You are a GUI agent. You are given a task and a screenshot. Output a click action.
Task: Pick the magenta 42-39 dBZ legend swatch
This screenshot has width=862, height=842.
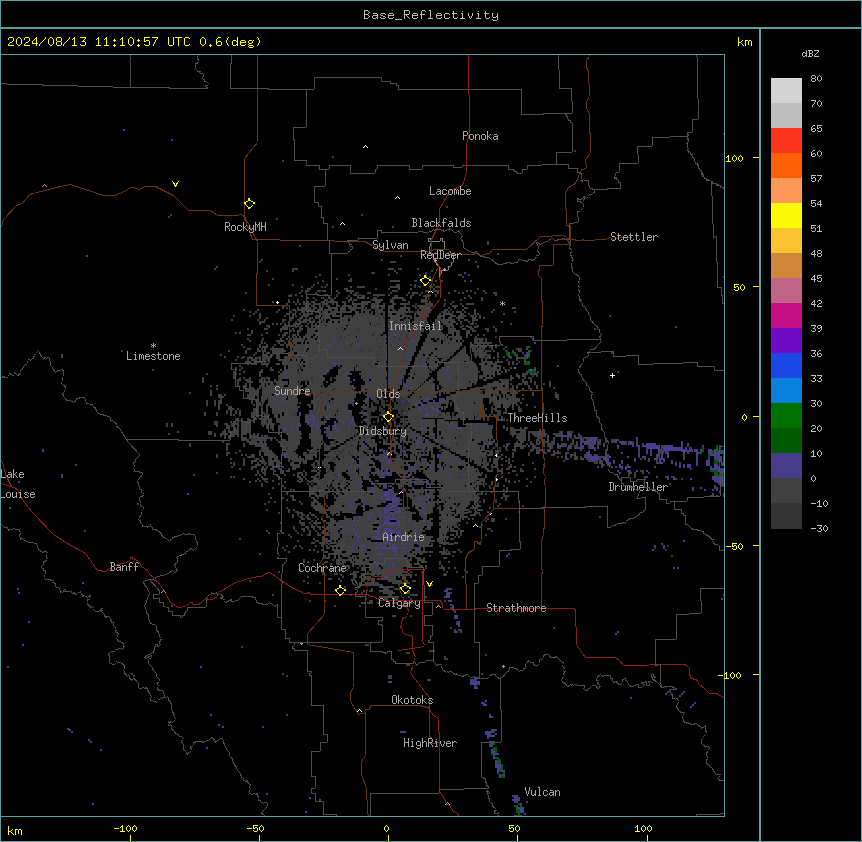[x=786, y=315]
